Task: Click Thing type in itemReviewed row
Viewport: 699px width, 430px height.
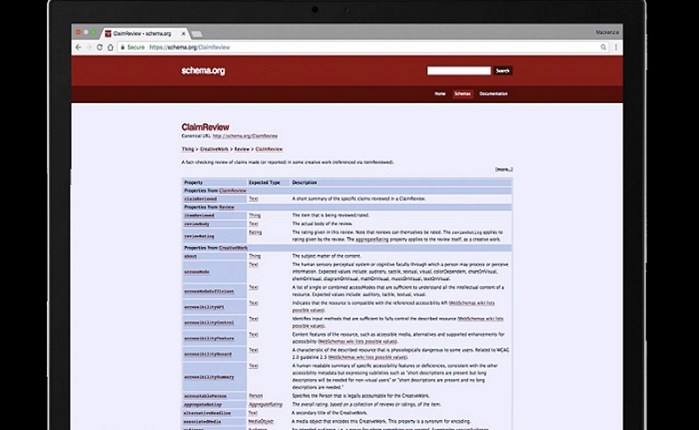Action: click(x=255, y=215)
